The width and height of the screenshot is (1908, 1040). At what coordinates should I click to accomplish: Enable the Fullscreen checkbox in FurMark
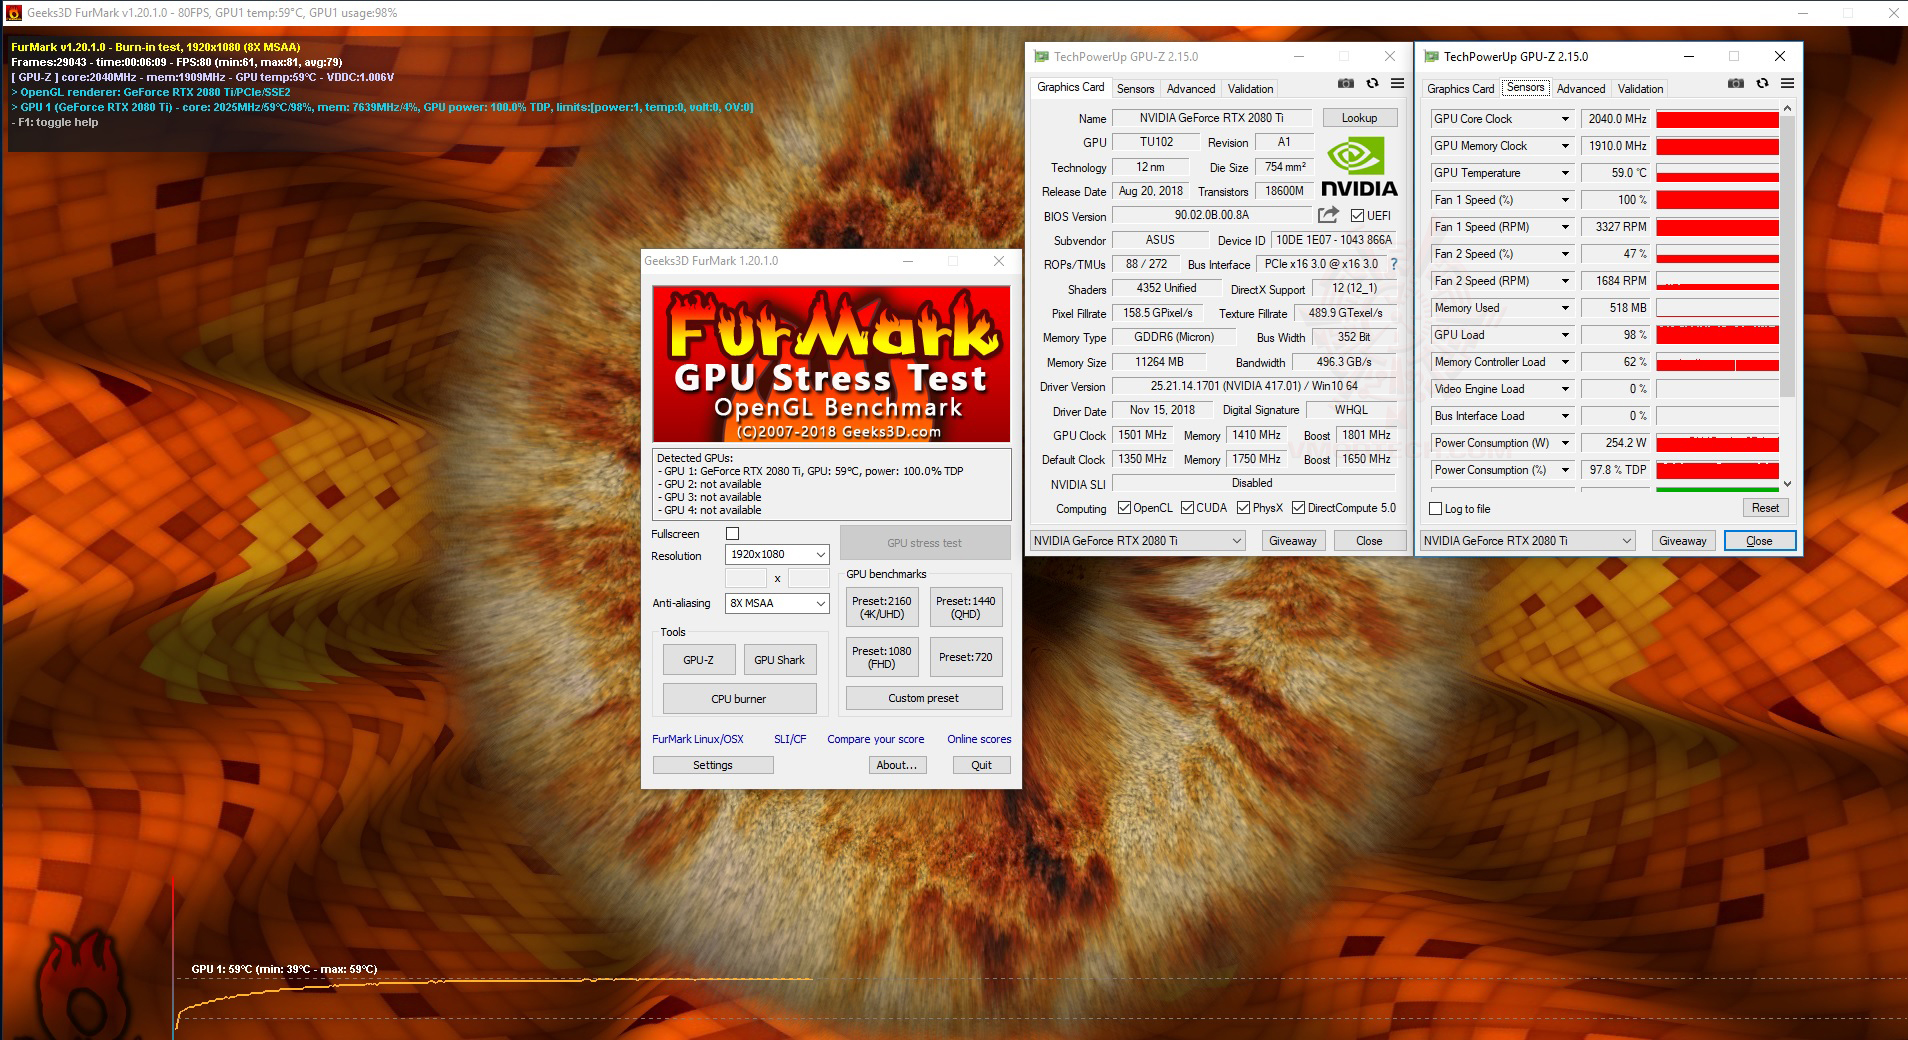click(732, 534)
